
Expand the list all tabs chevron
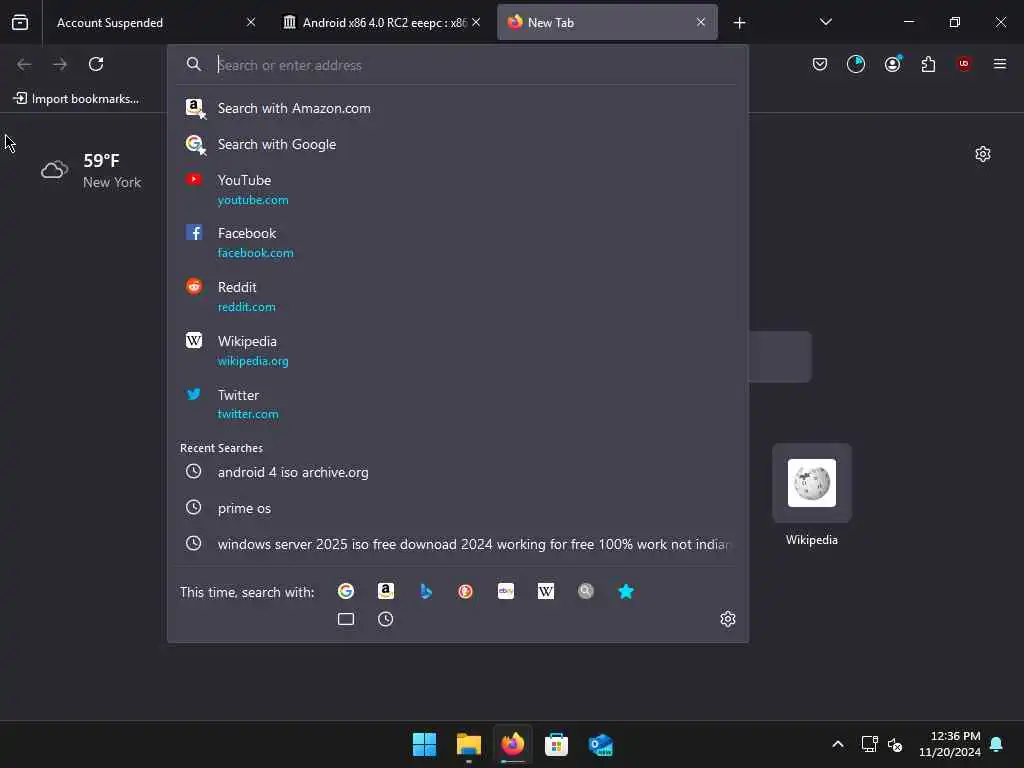tap(825, 22)
